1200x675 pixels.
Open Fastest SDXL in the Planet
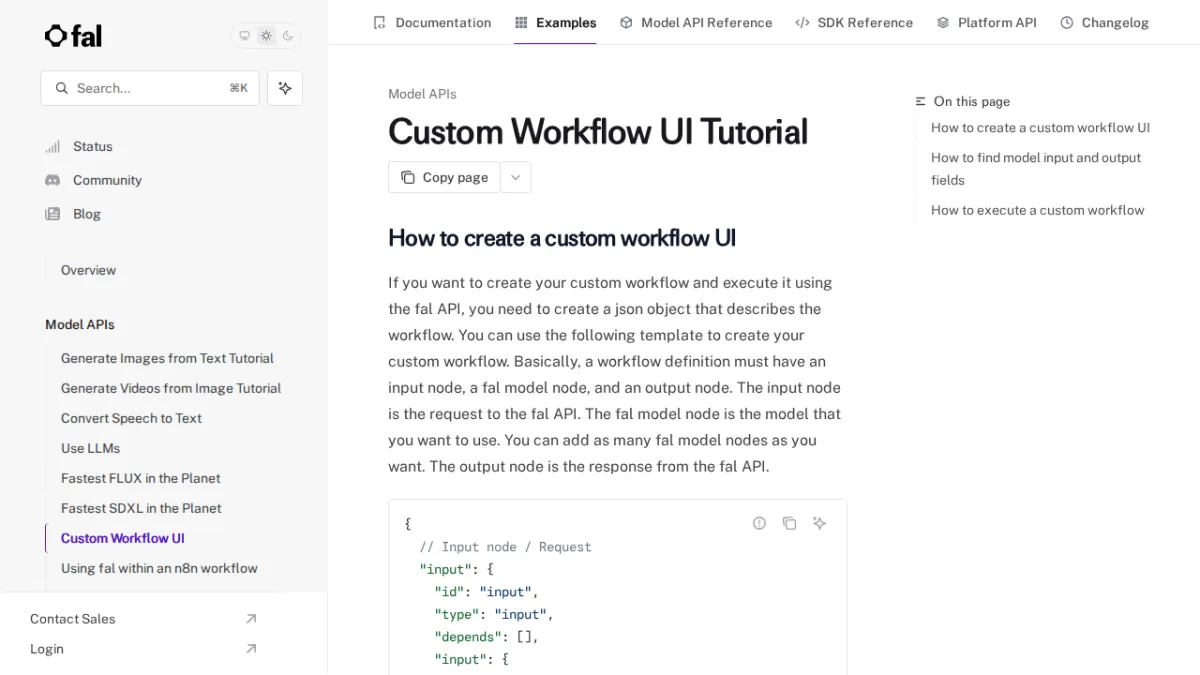[141, 508]
